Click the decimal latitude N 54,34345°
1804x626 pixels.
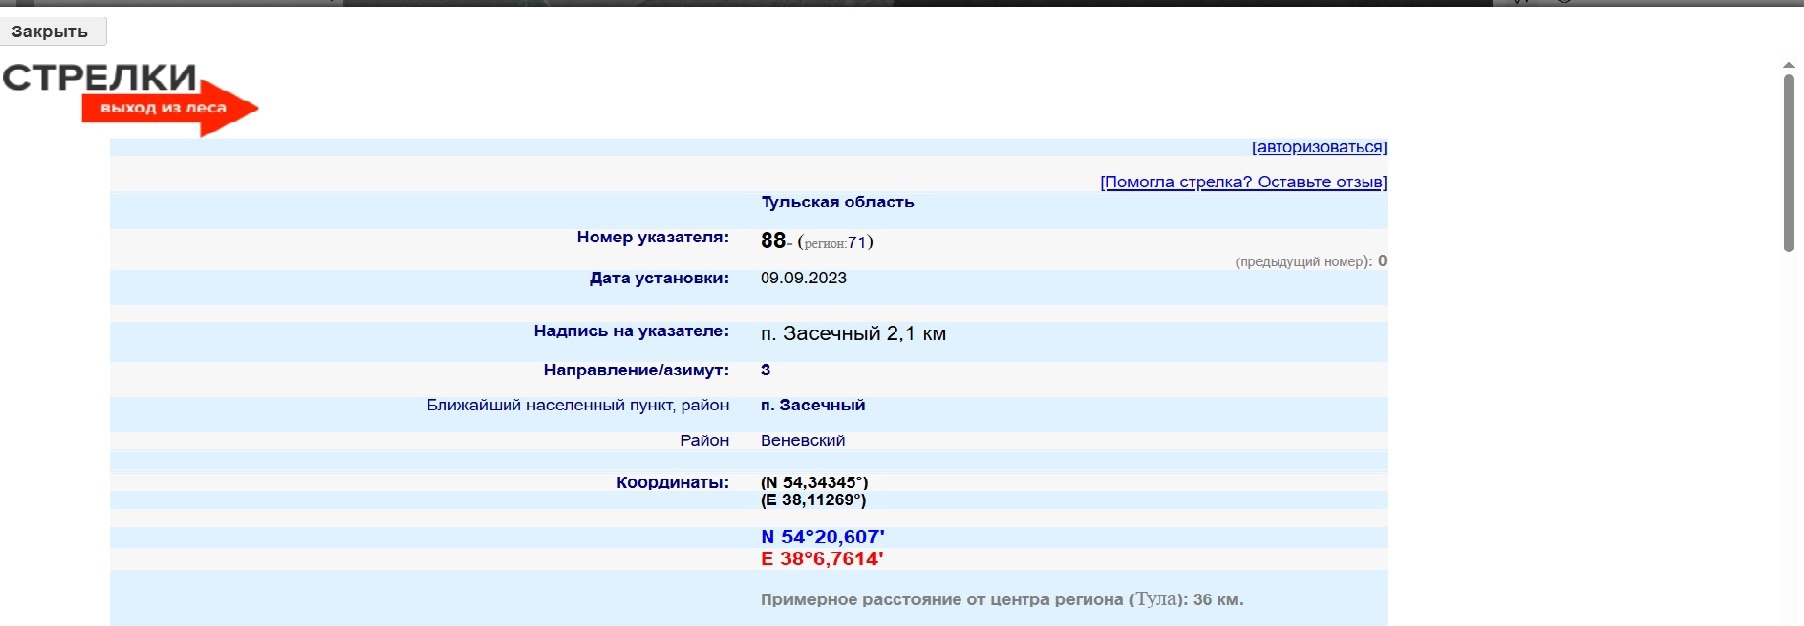[814, 482]
